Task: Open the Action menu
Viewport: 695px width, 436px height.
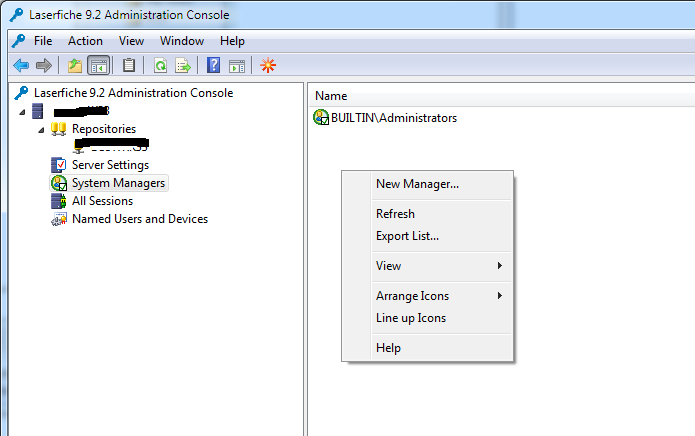Action: [x=85, y=41]
